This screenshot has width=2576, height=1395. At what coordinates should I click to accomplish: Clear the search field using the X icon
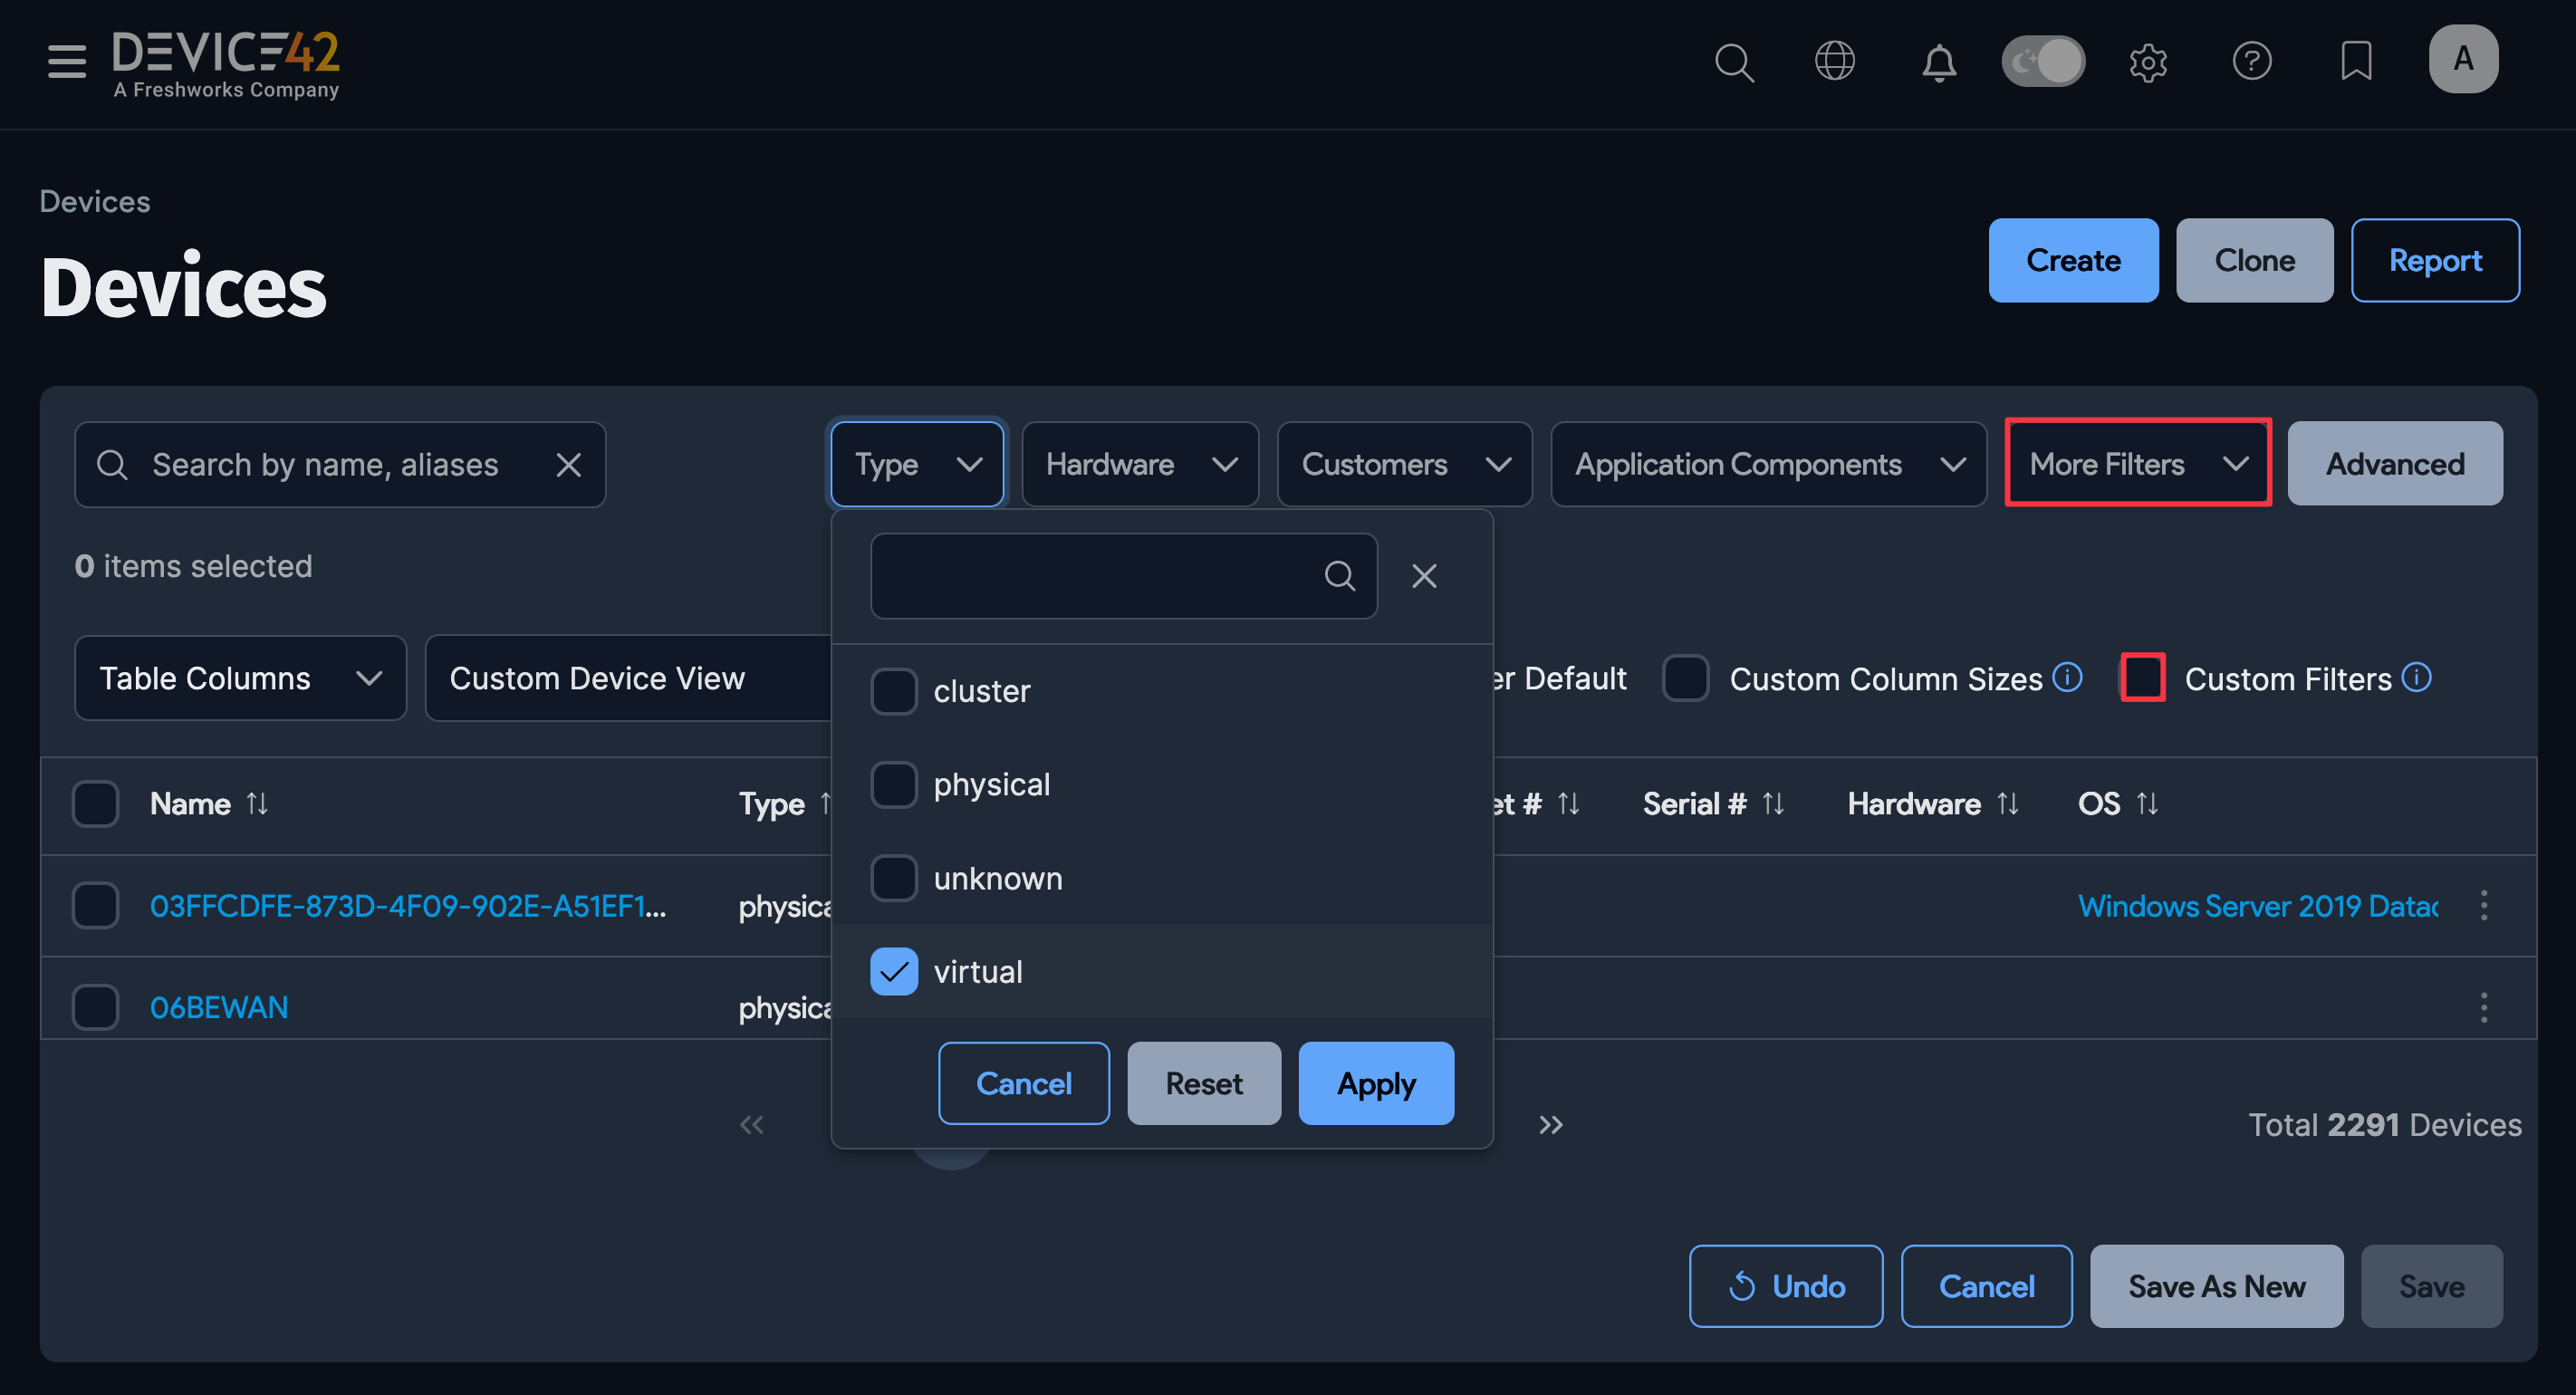pyautogui.click(x=569, y=464)
